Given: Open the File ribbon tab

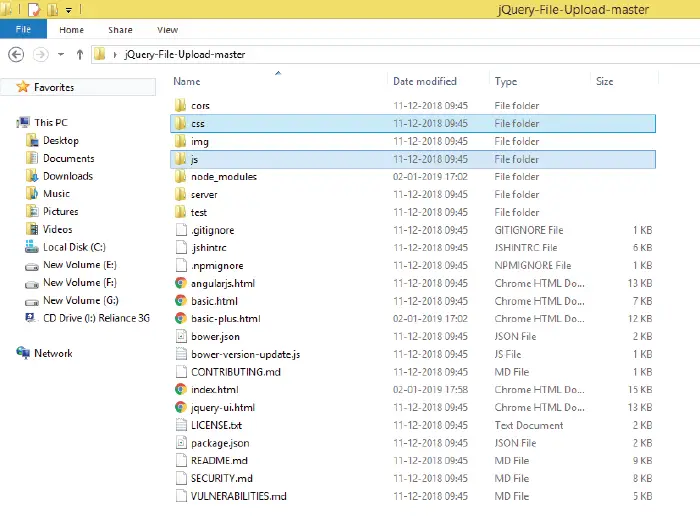Looking at the screenshot, I should pyautogui.click(x=23, y=29).
